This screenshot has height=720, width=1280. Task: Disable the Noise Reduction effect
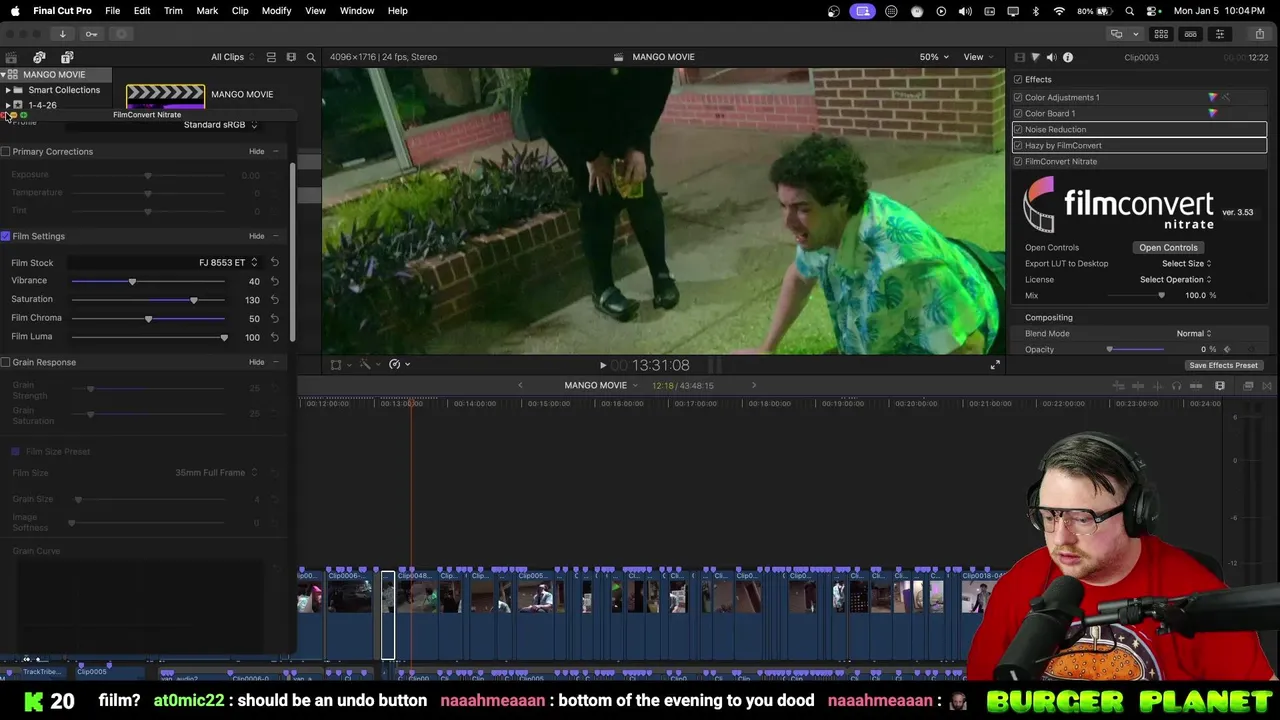coord(1018,129)
